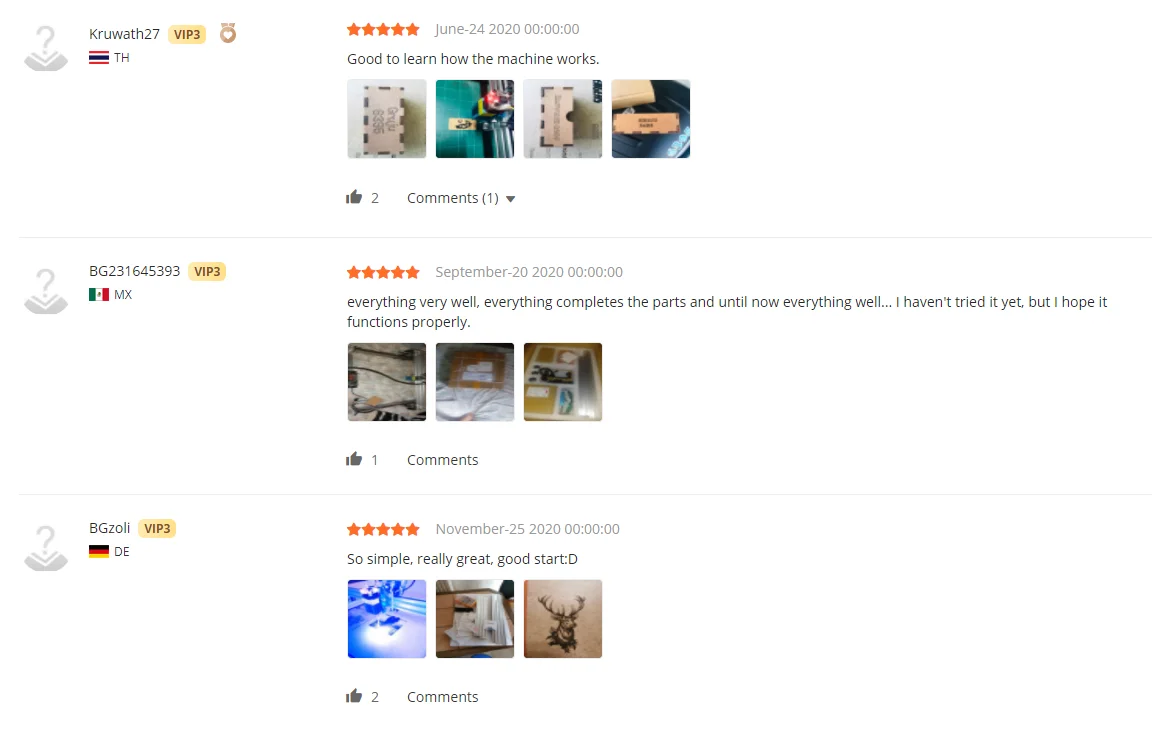
Task: Open the engraved deer image thumbnail
Action: tap(563, 619)
